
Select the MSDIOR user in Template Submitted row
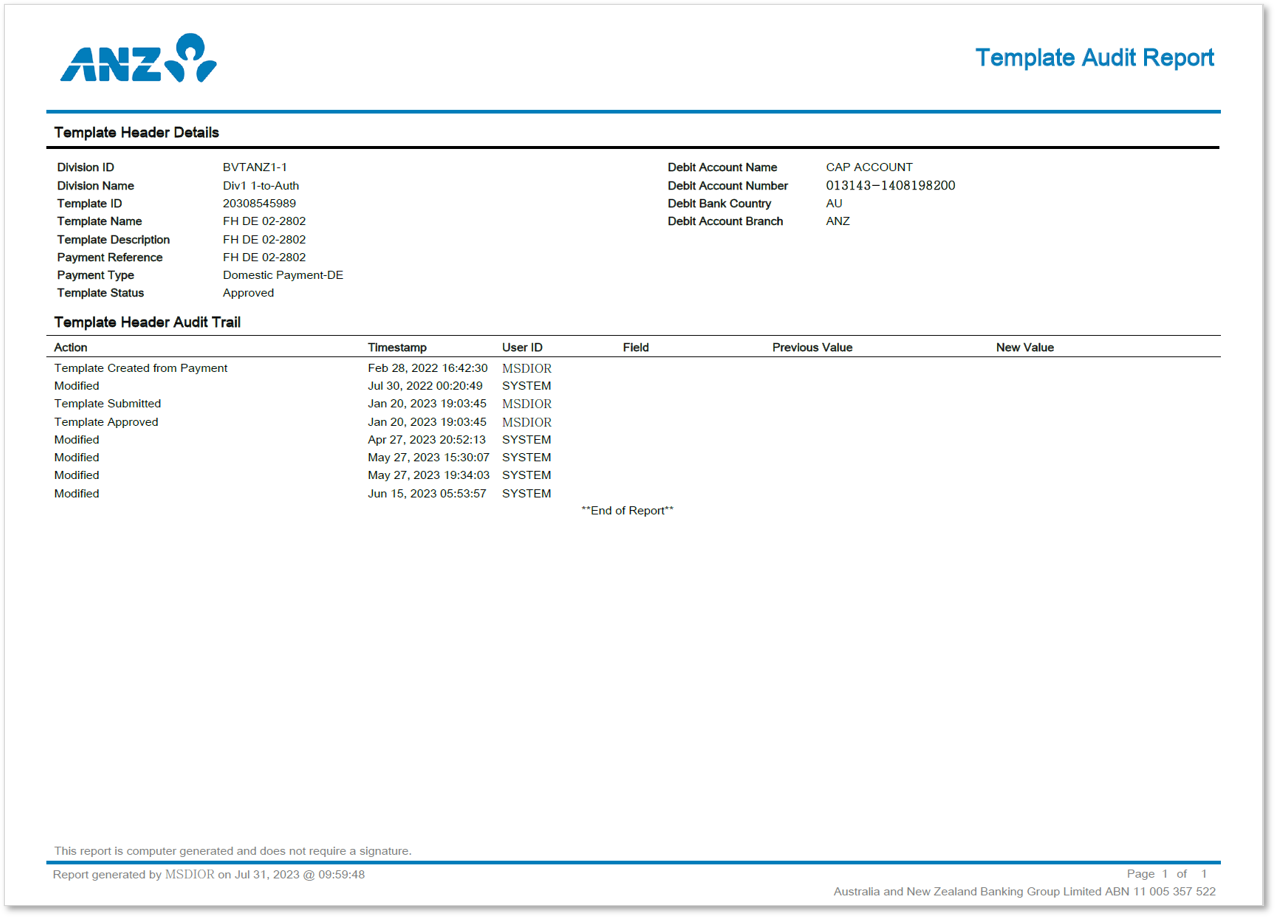coord(527,403)
